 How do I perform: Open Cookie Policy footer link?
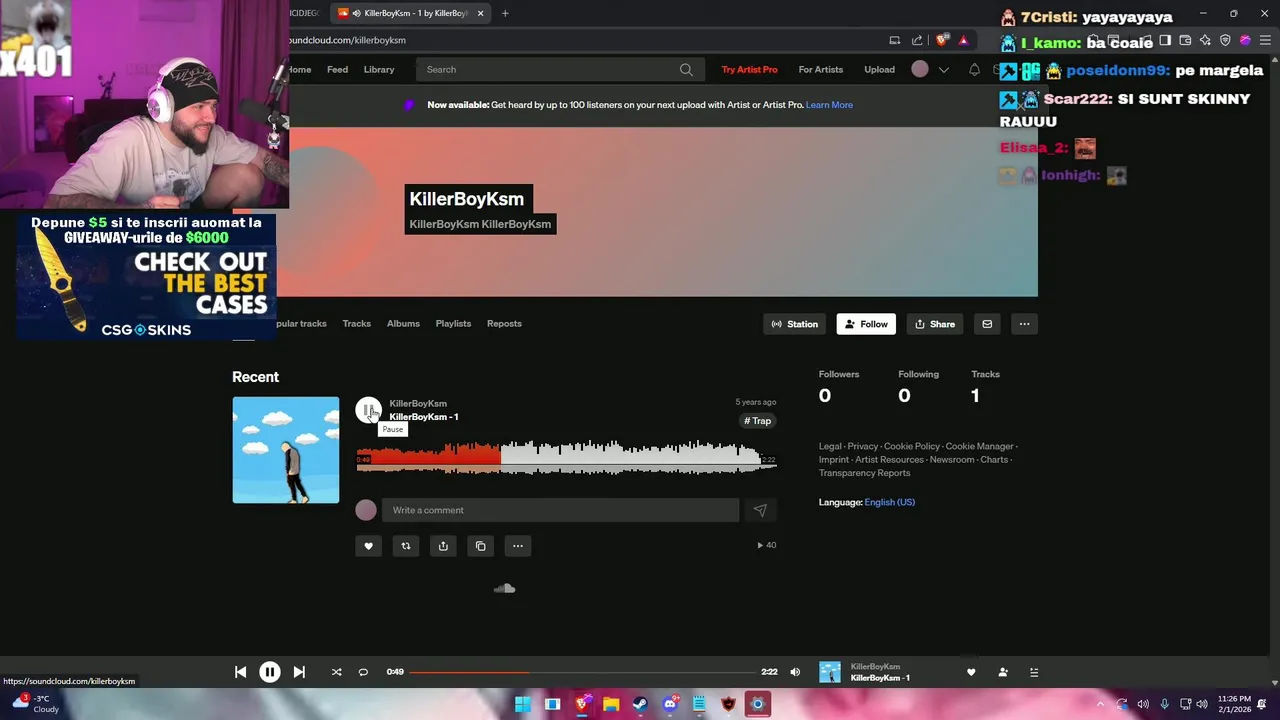[912, 446]
